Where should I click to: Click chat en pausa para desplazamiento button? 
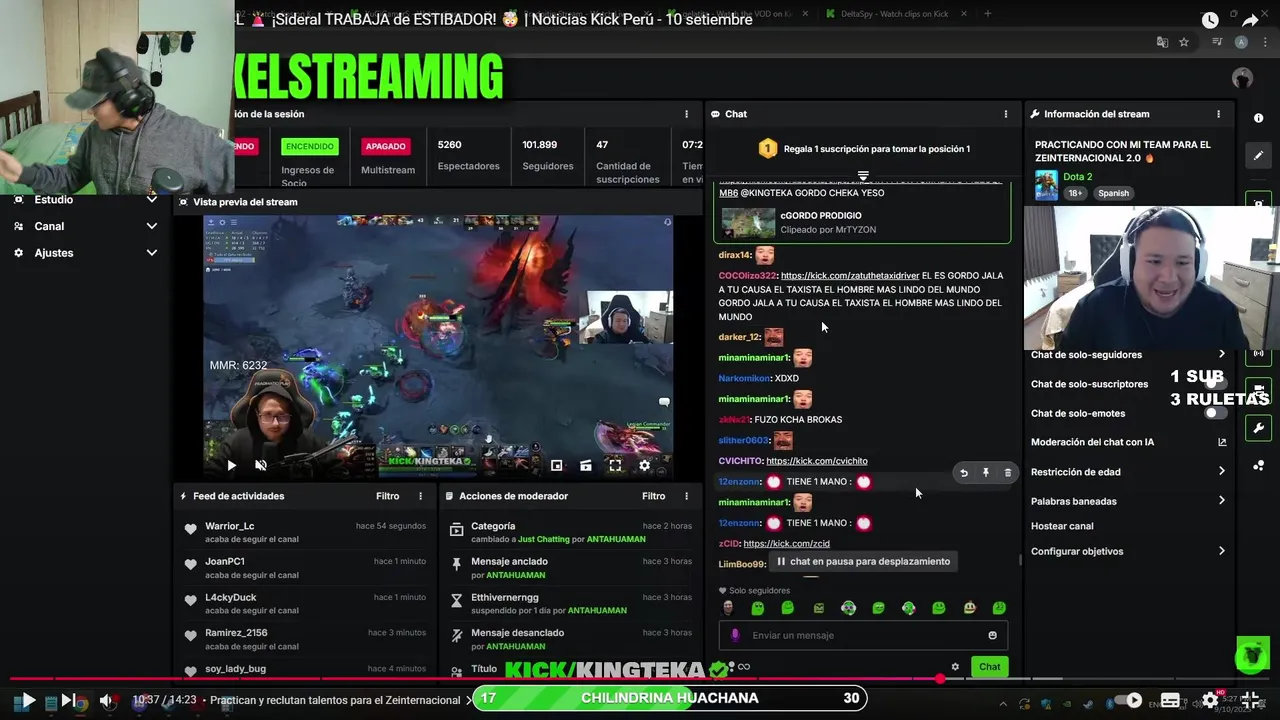863,561
